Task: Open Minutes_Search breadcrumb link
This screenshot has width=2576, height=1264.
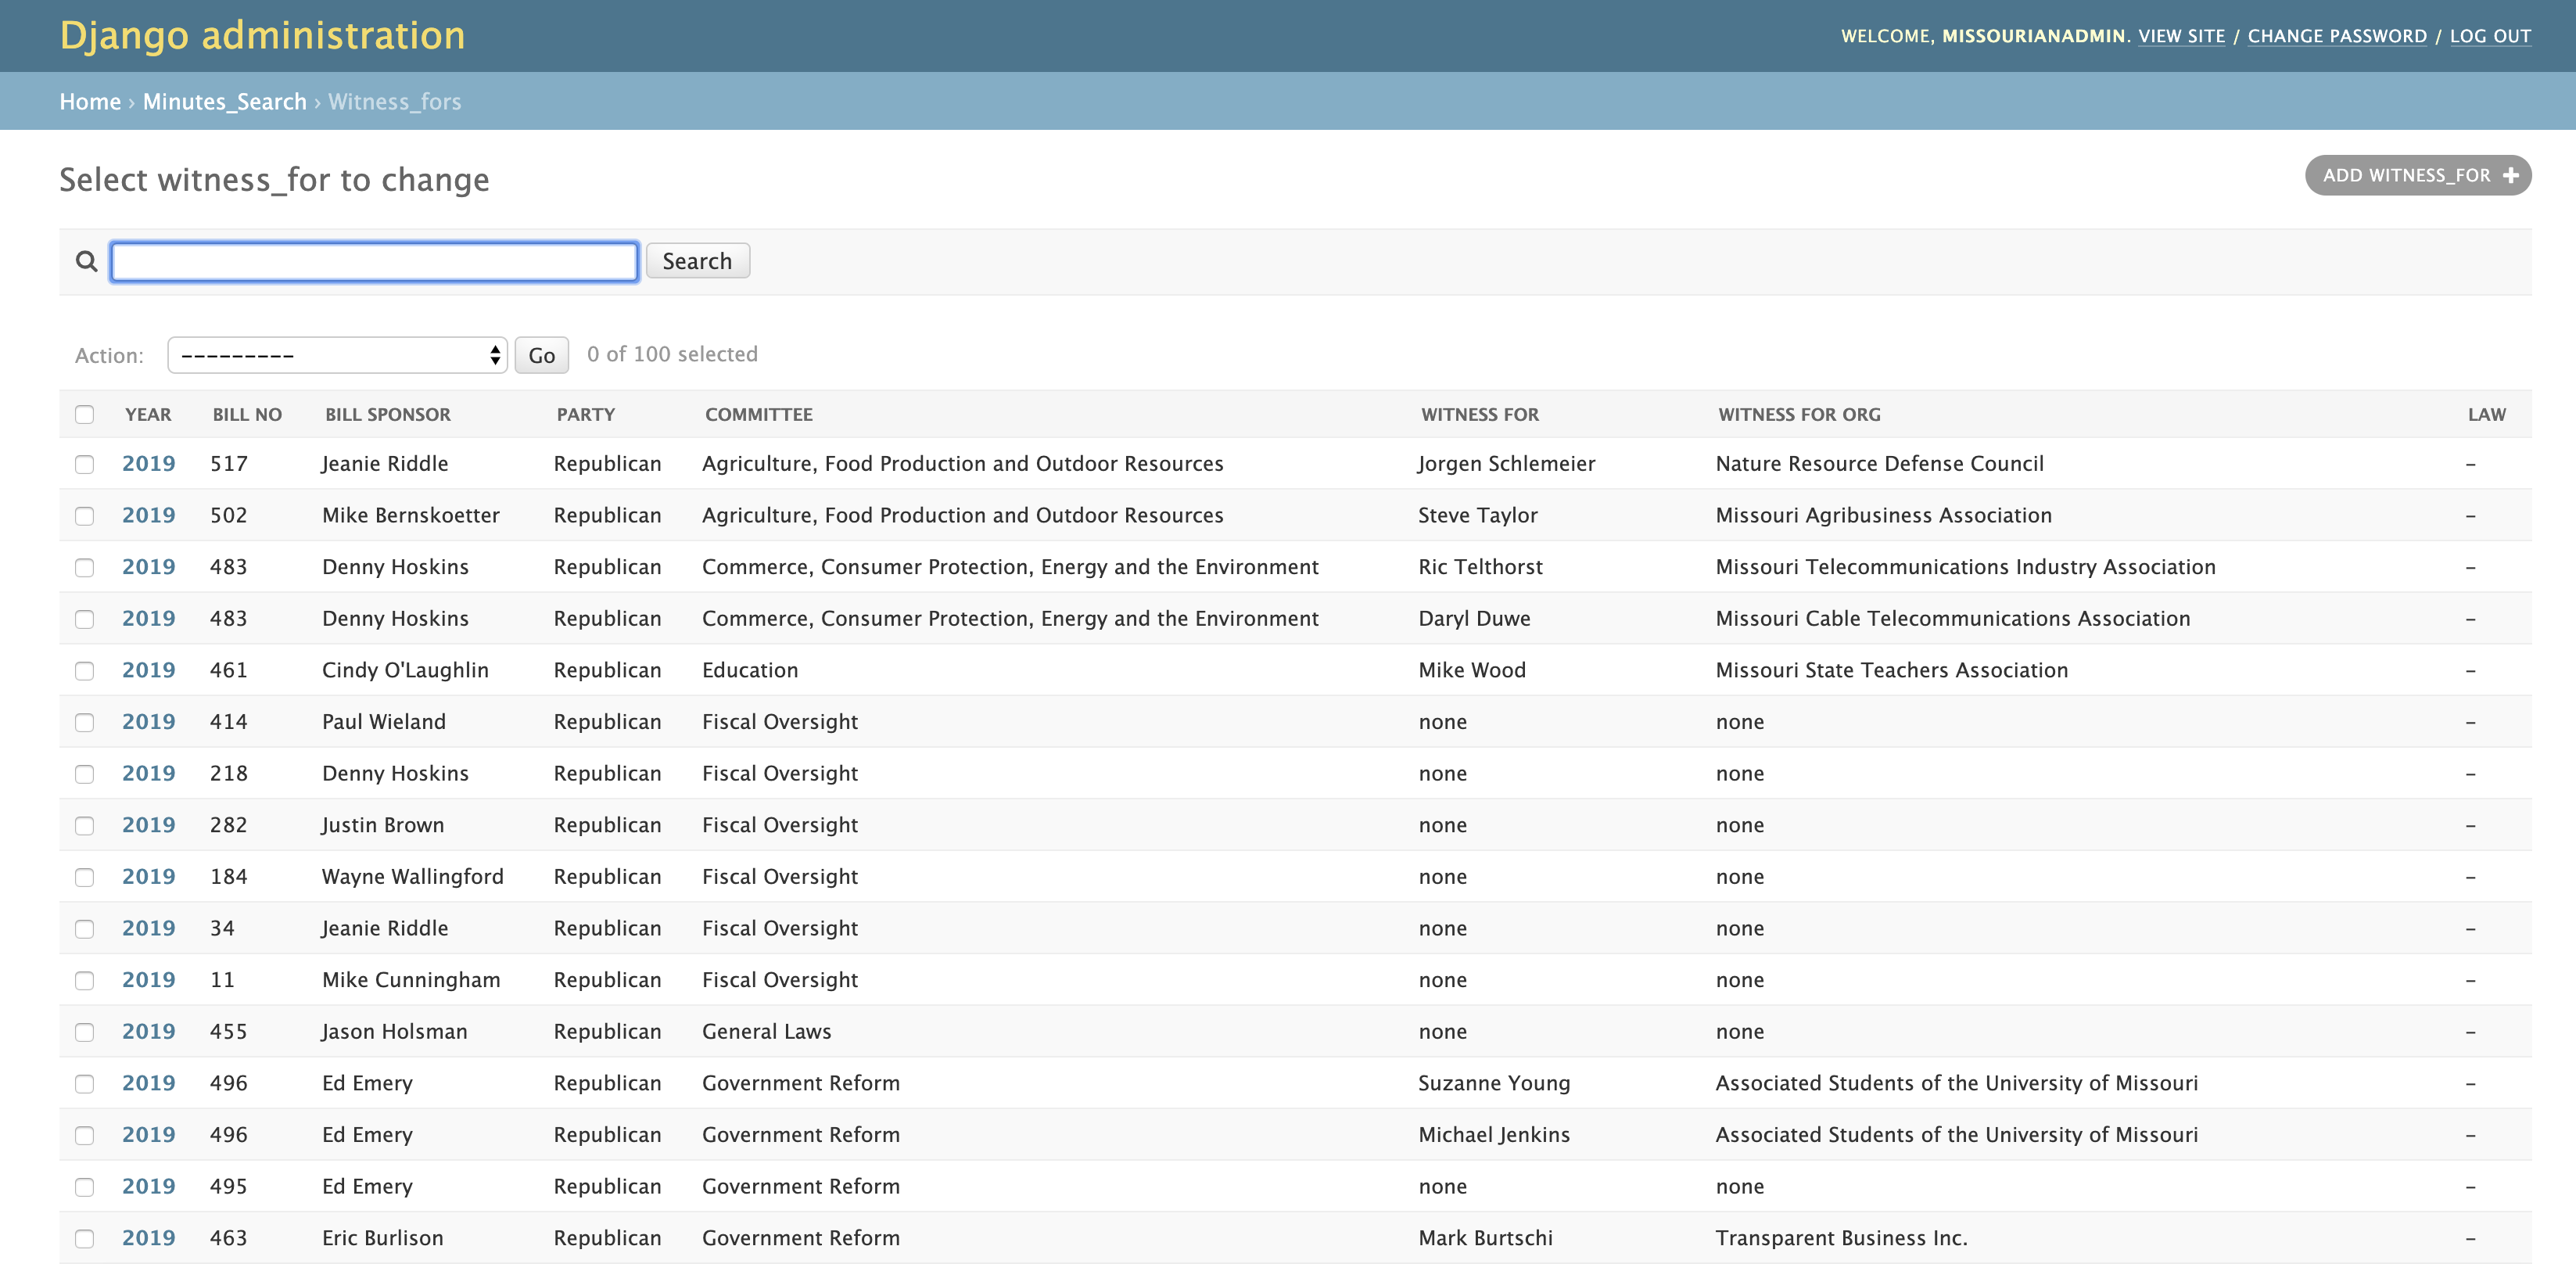Action: (224, 102)
